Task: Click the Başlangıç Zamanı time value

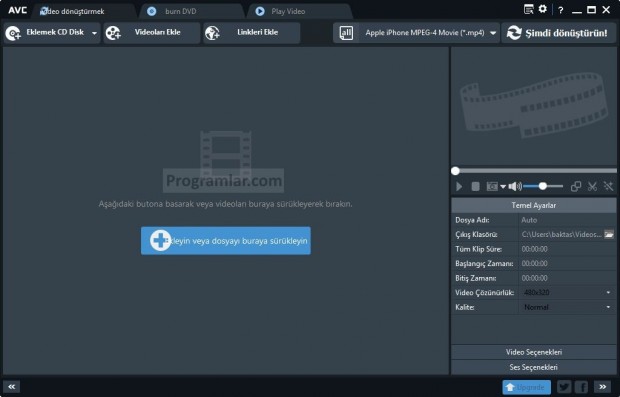Action: tap(535, 263)
